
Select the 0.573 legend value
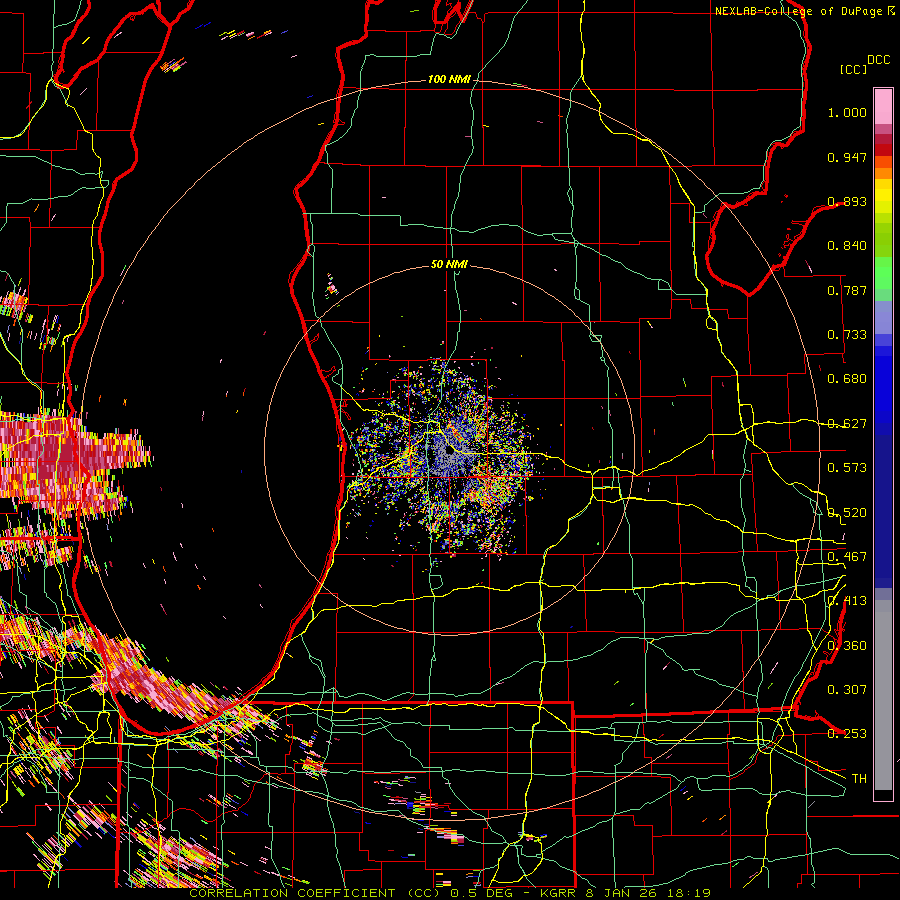pos(847,468)
